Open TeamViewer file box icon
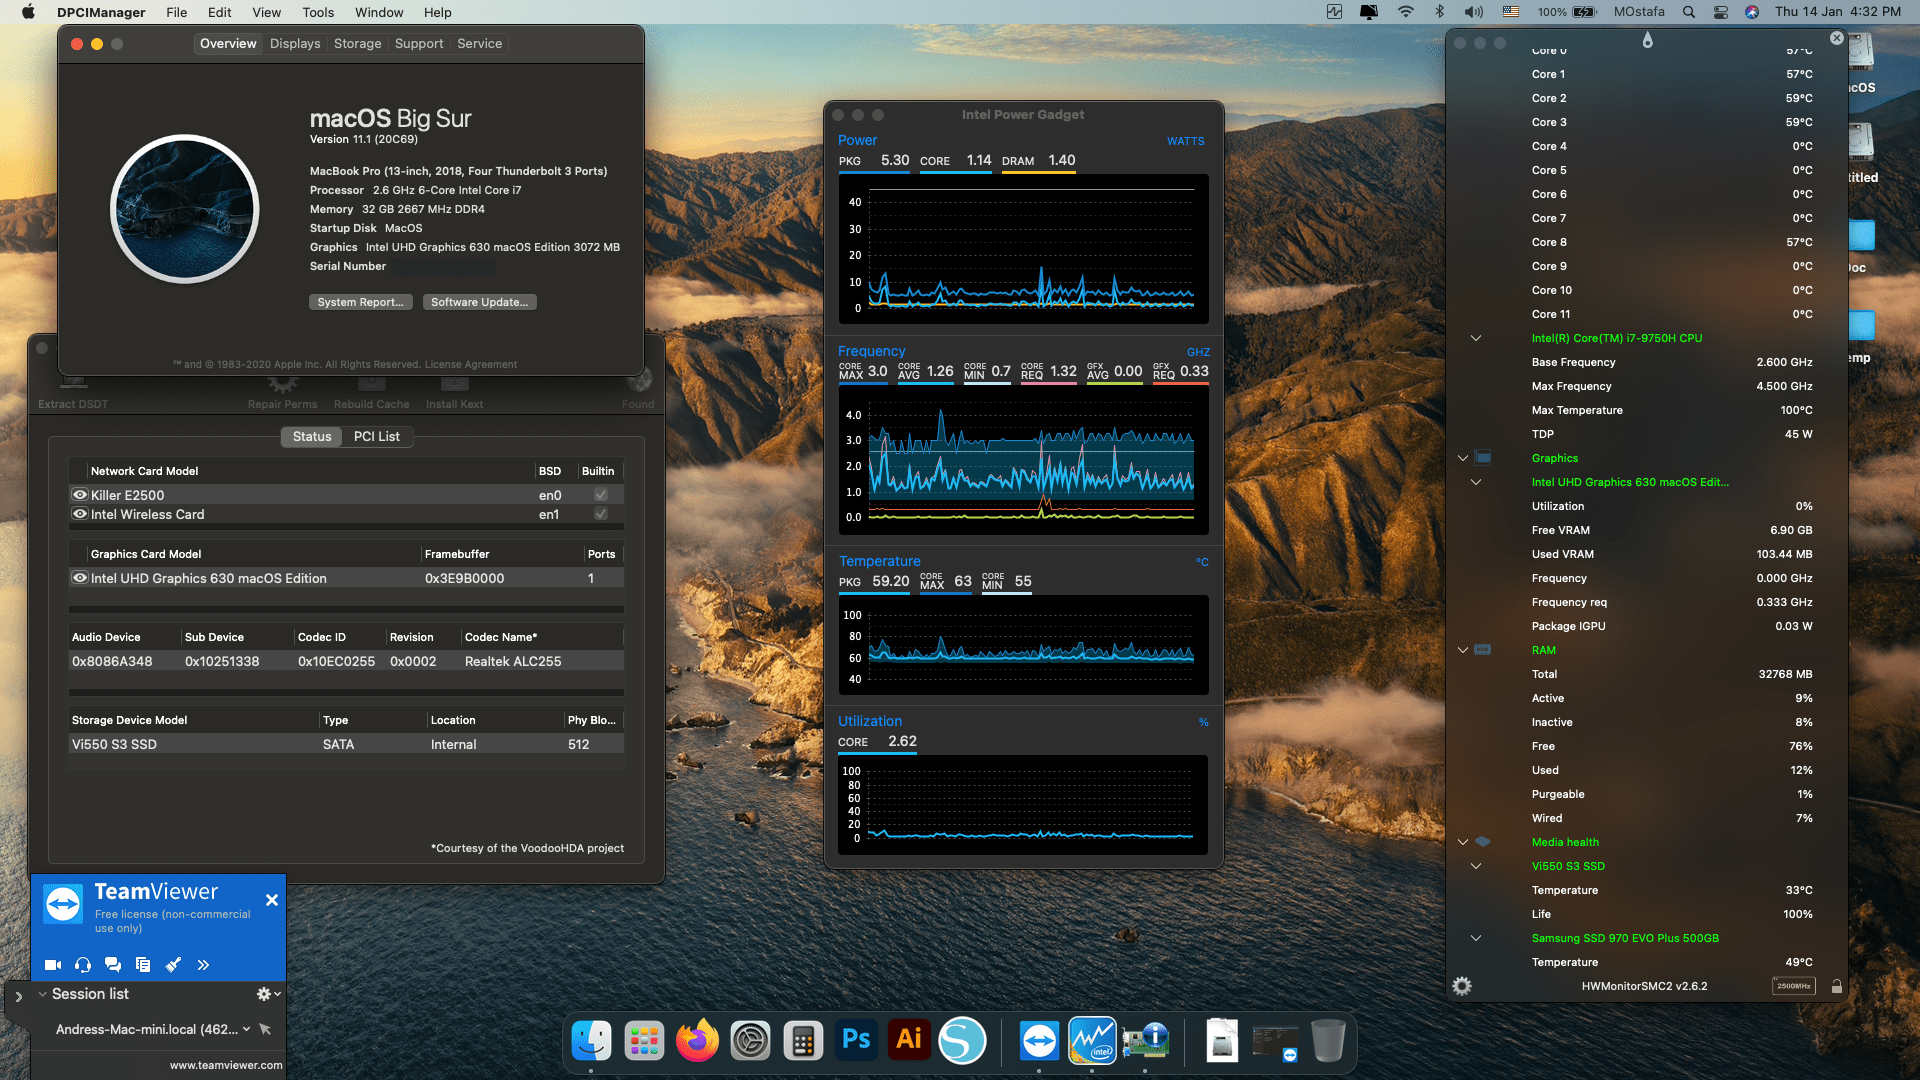Screen dimensions: 1920x1080 (143, 965)
